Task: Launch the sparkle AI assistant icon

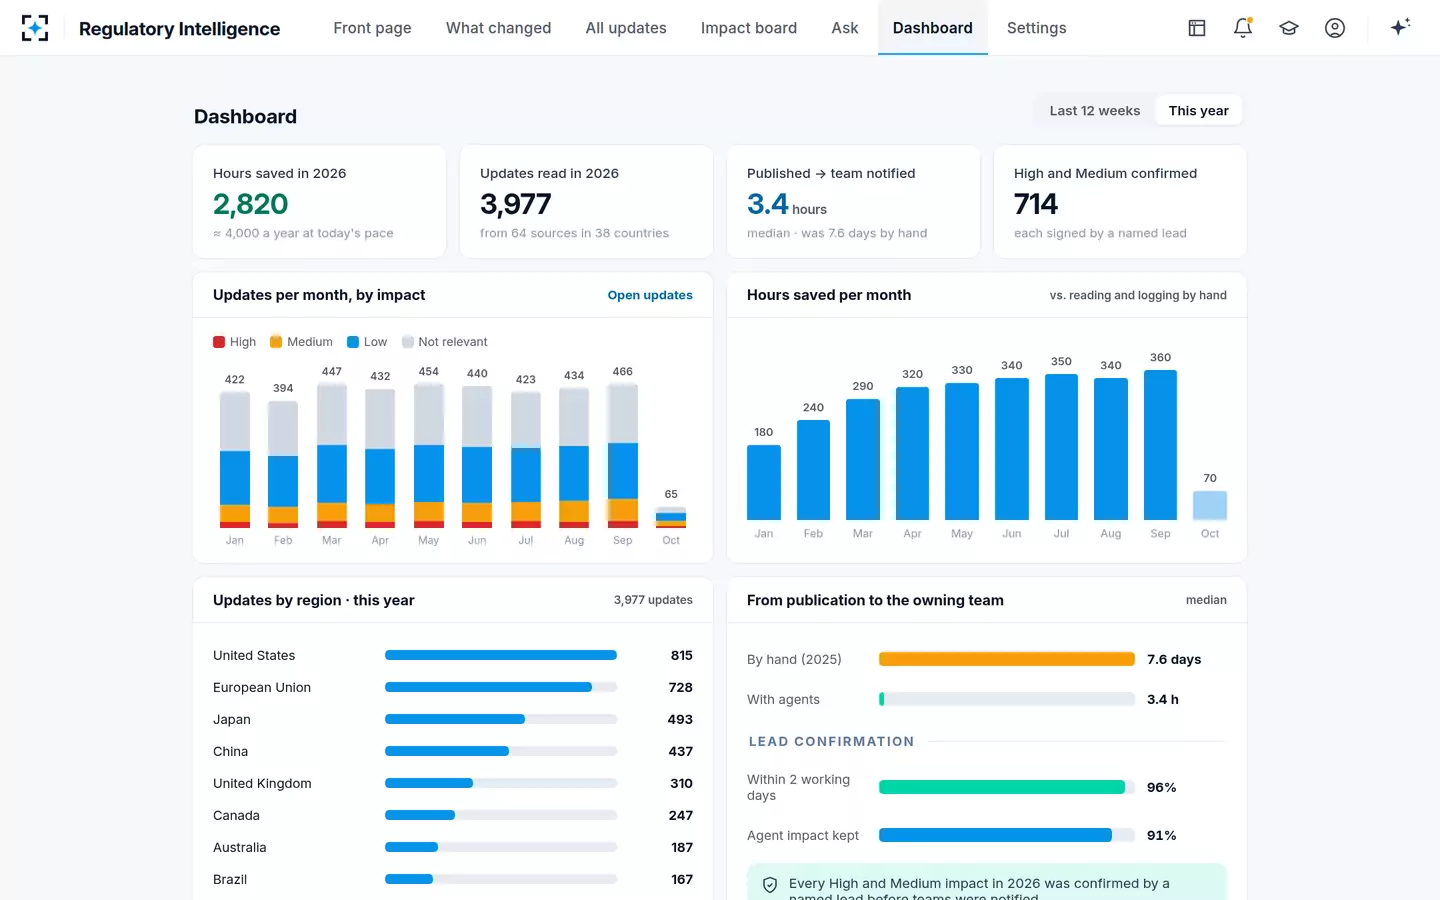Action: pos(1400,27)
